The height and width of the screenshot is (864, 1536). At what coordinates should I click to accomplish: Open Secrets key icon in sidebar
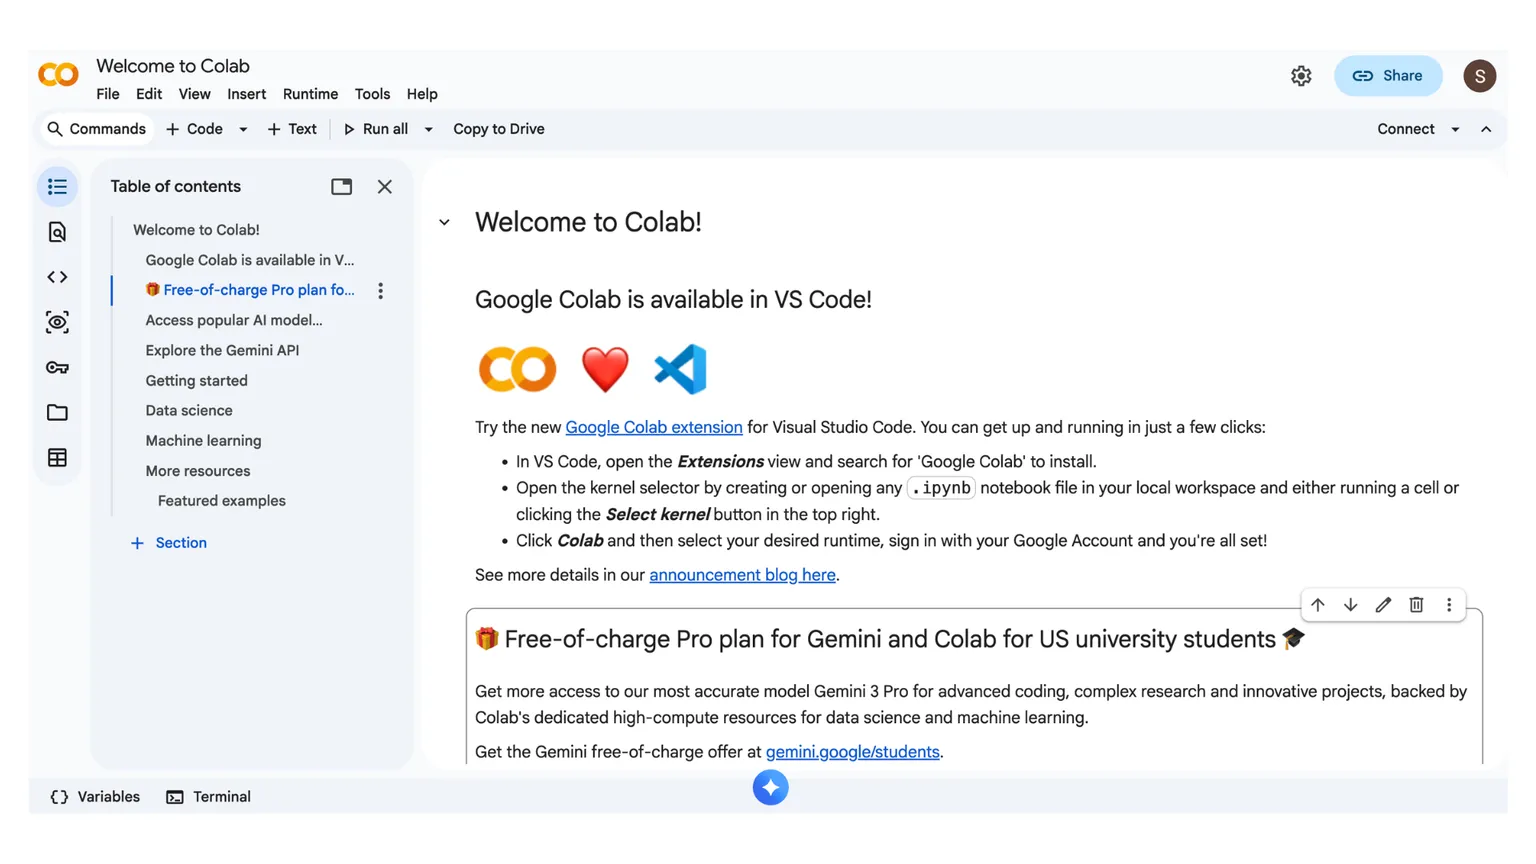(57, 367)
